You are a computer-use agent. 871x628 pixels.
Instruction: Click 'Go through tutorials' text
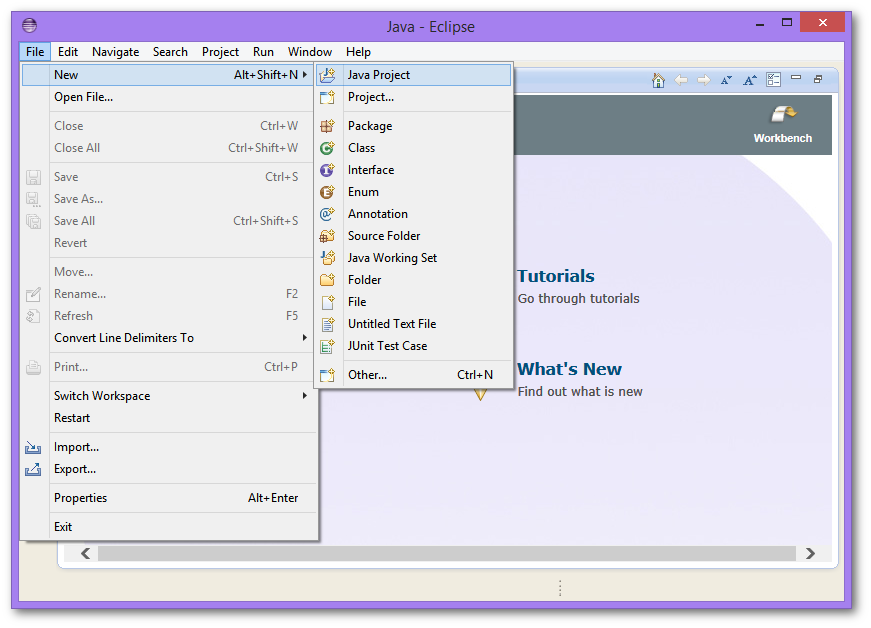pyautogui.click(x=578, y=299)
